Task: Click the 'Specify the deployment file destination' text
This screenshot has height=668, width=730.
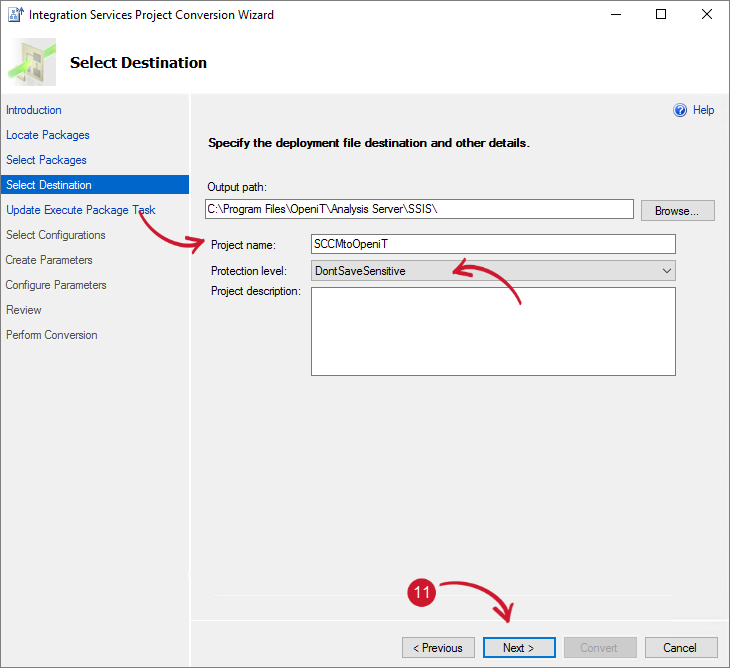Action: (369, 143)
